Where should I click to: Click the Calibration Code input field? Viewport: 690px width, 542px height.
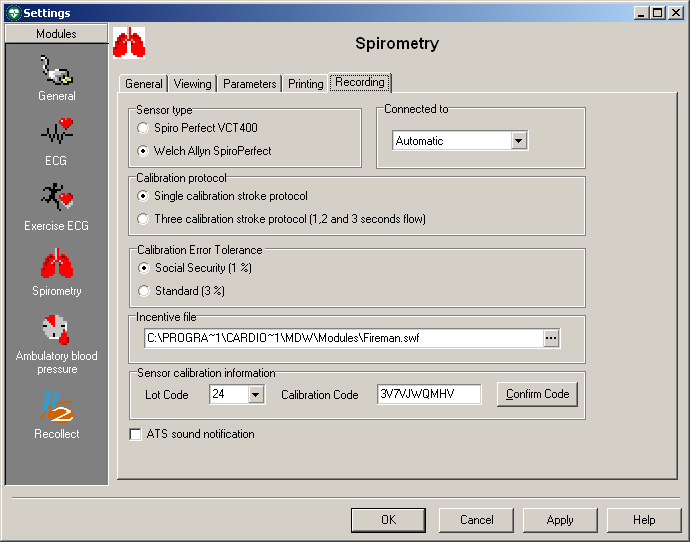click(429, 394)
